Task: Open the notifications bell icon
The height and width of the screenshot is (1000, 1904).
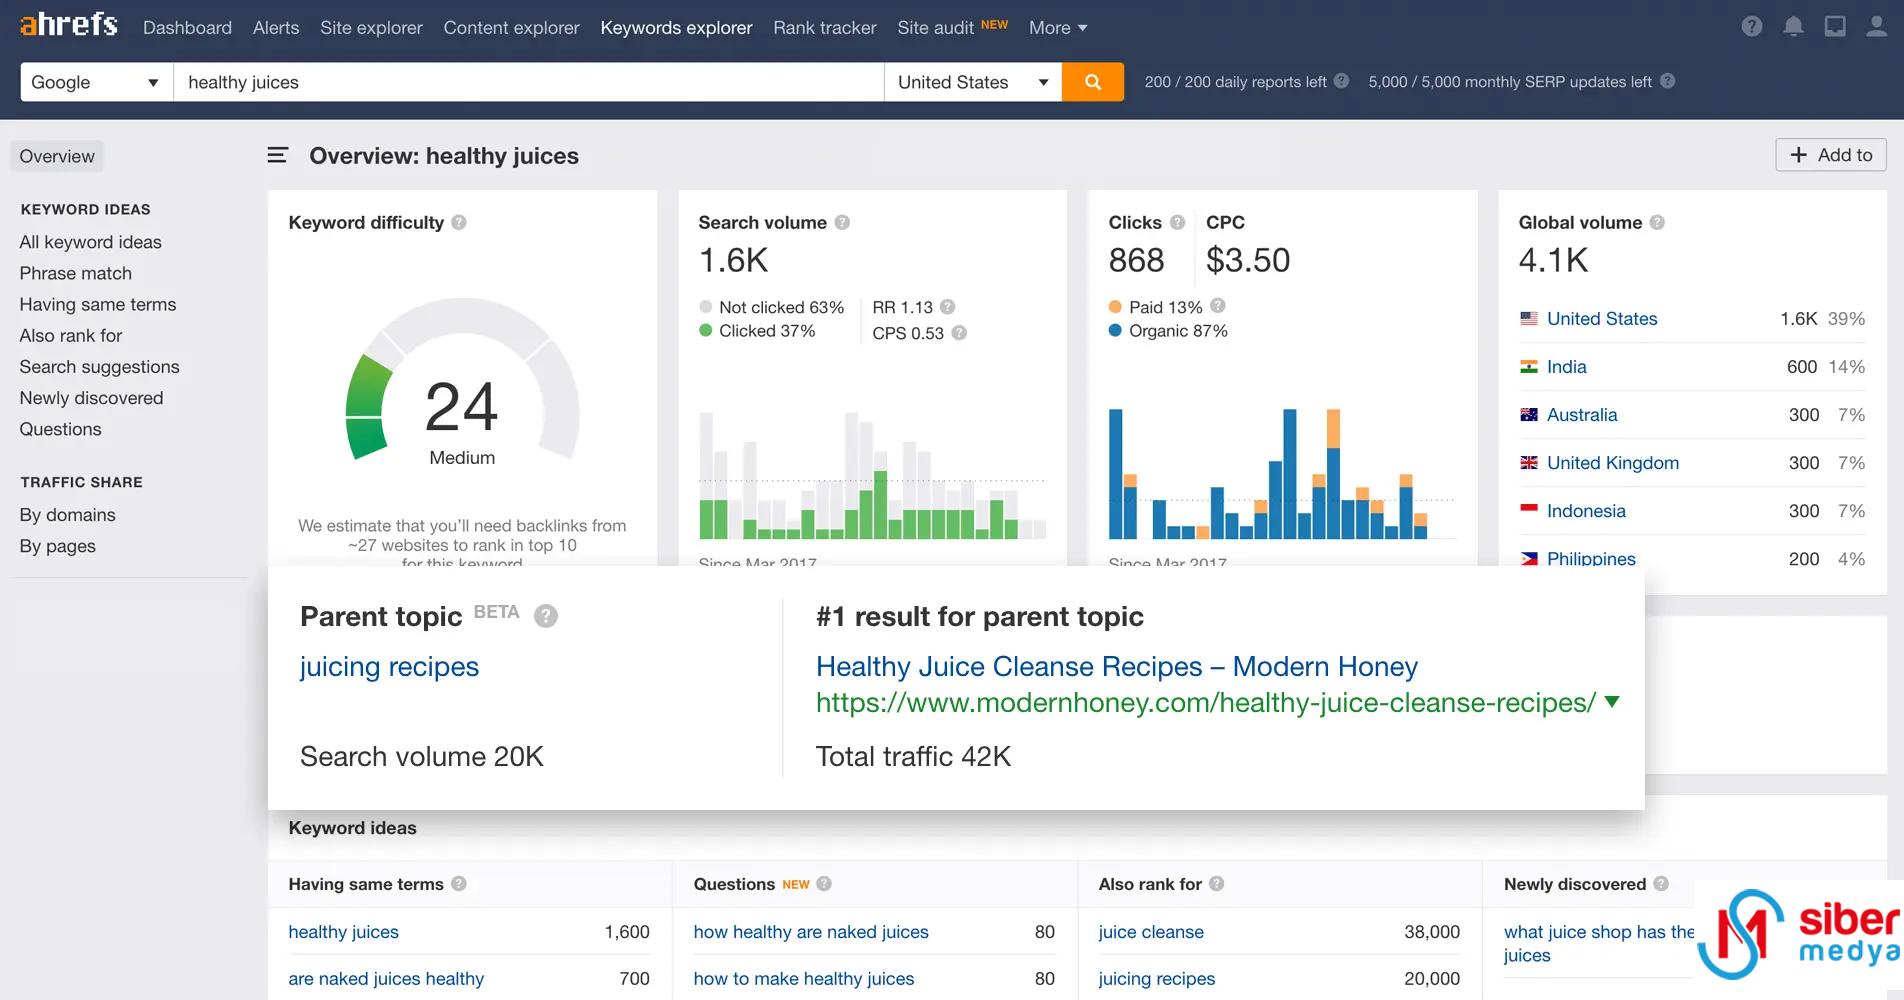Action: click(1793, 27)
